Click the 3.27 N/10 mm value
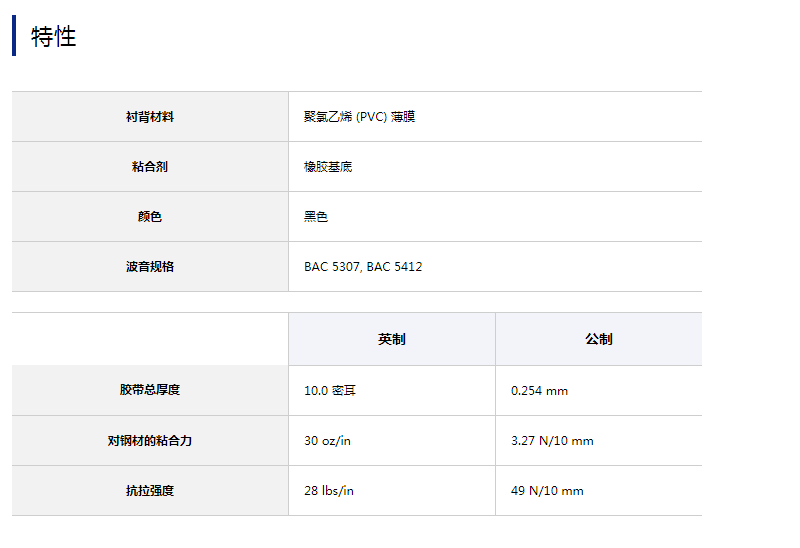The image size is (800, 548). point(552,441)
